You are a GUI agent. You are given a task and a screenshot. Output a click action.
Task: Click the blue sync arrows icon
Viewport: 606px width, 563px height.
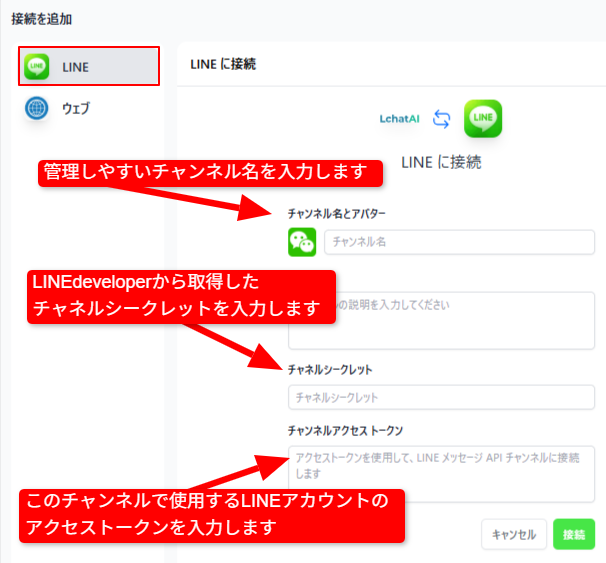[441, 119]
